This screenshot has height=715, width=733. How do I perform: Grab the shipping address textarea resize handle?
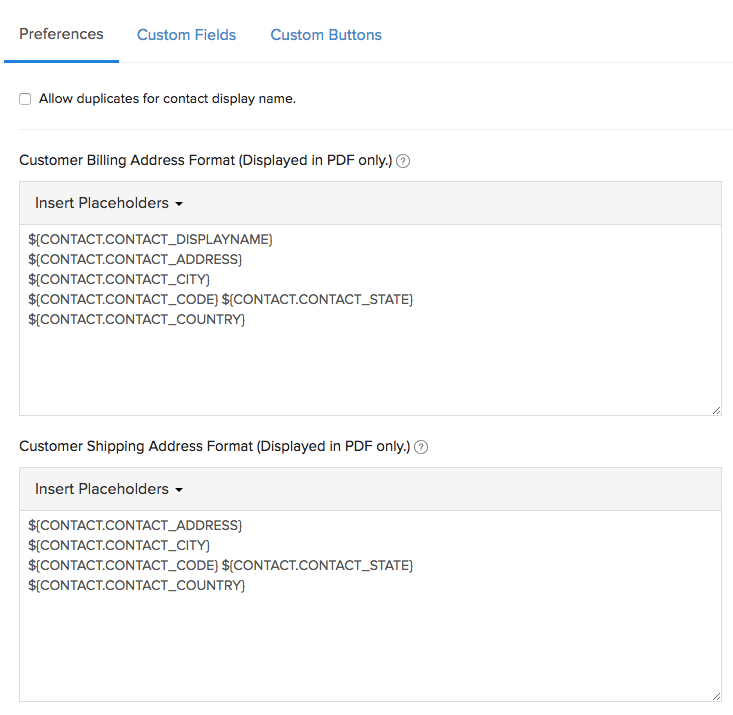point(715,696)
